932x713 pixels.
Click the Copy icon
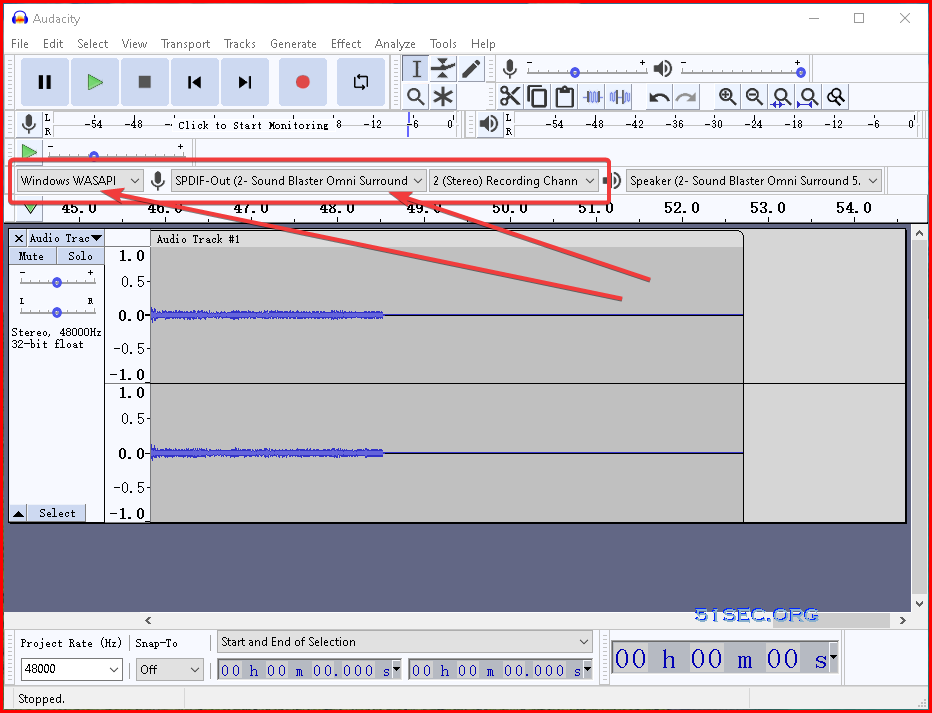[537, 96]
